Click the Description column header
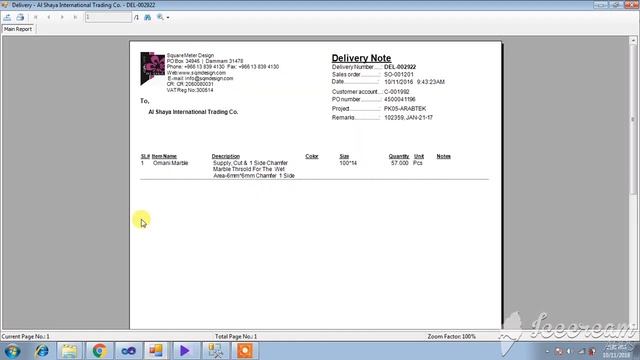 click(226, 156)
